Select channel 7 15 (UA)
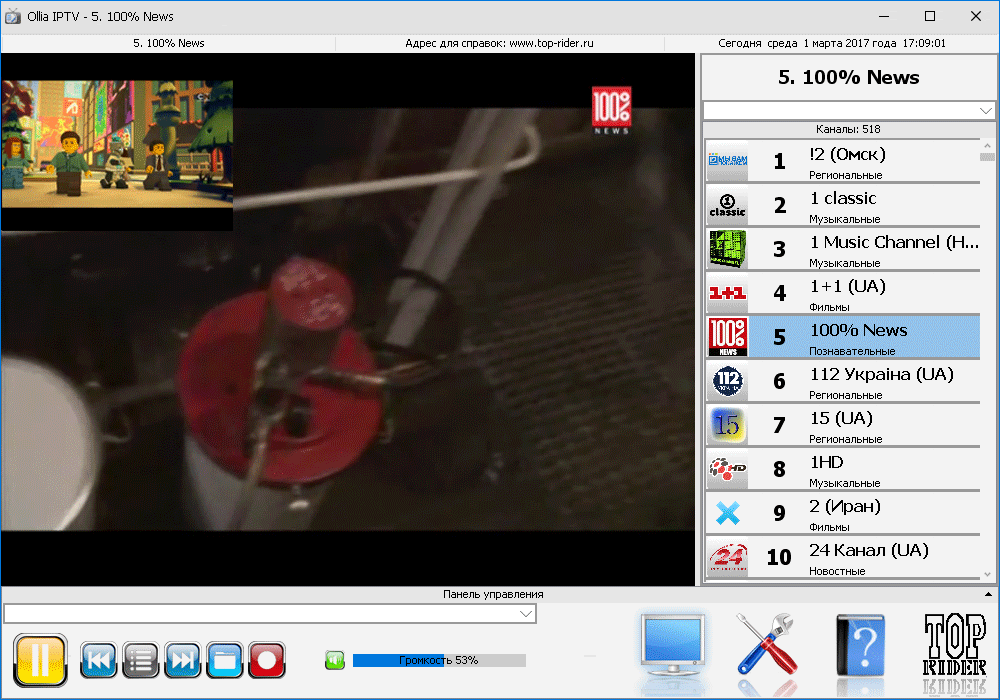Viewport: 1000px width, 700px height. (843, 425)
